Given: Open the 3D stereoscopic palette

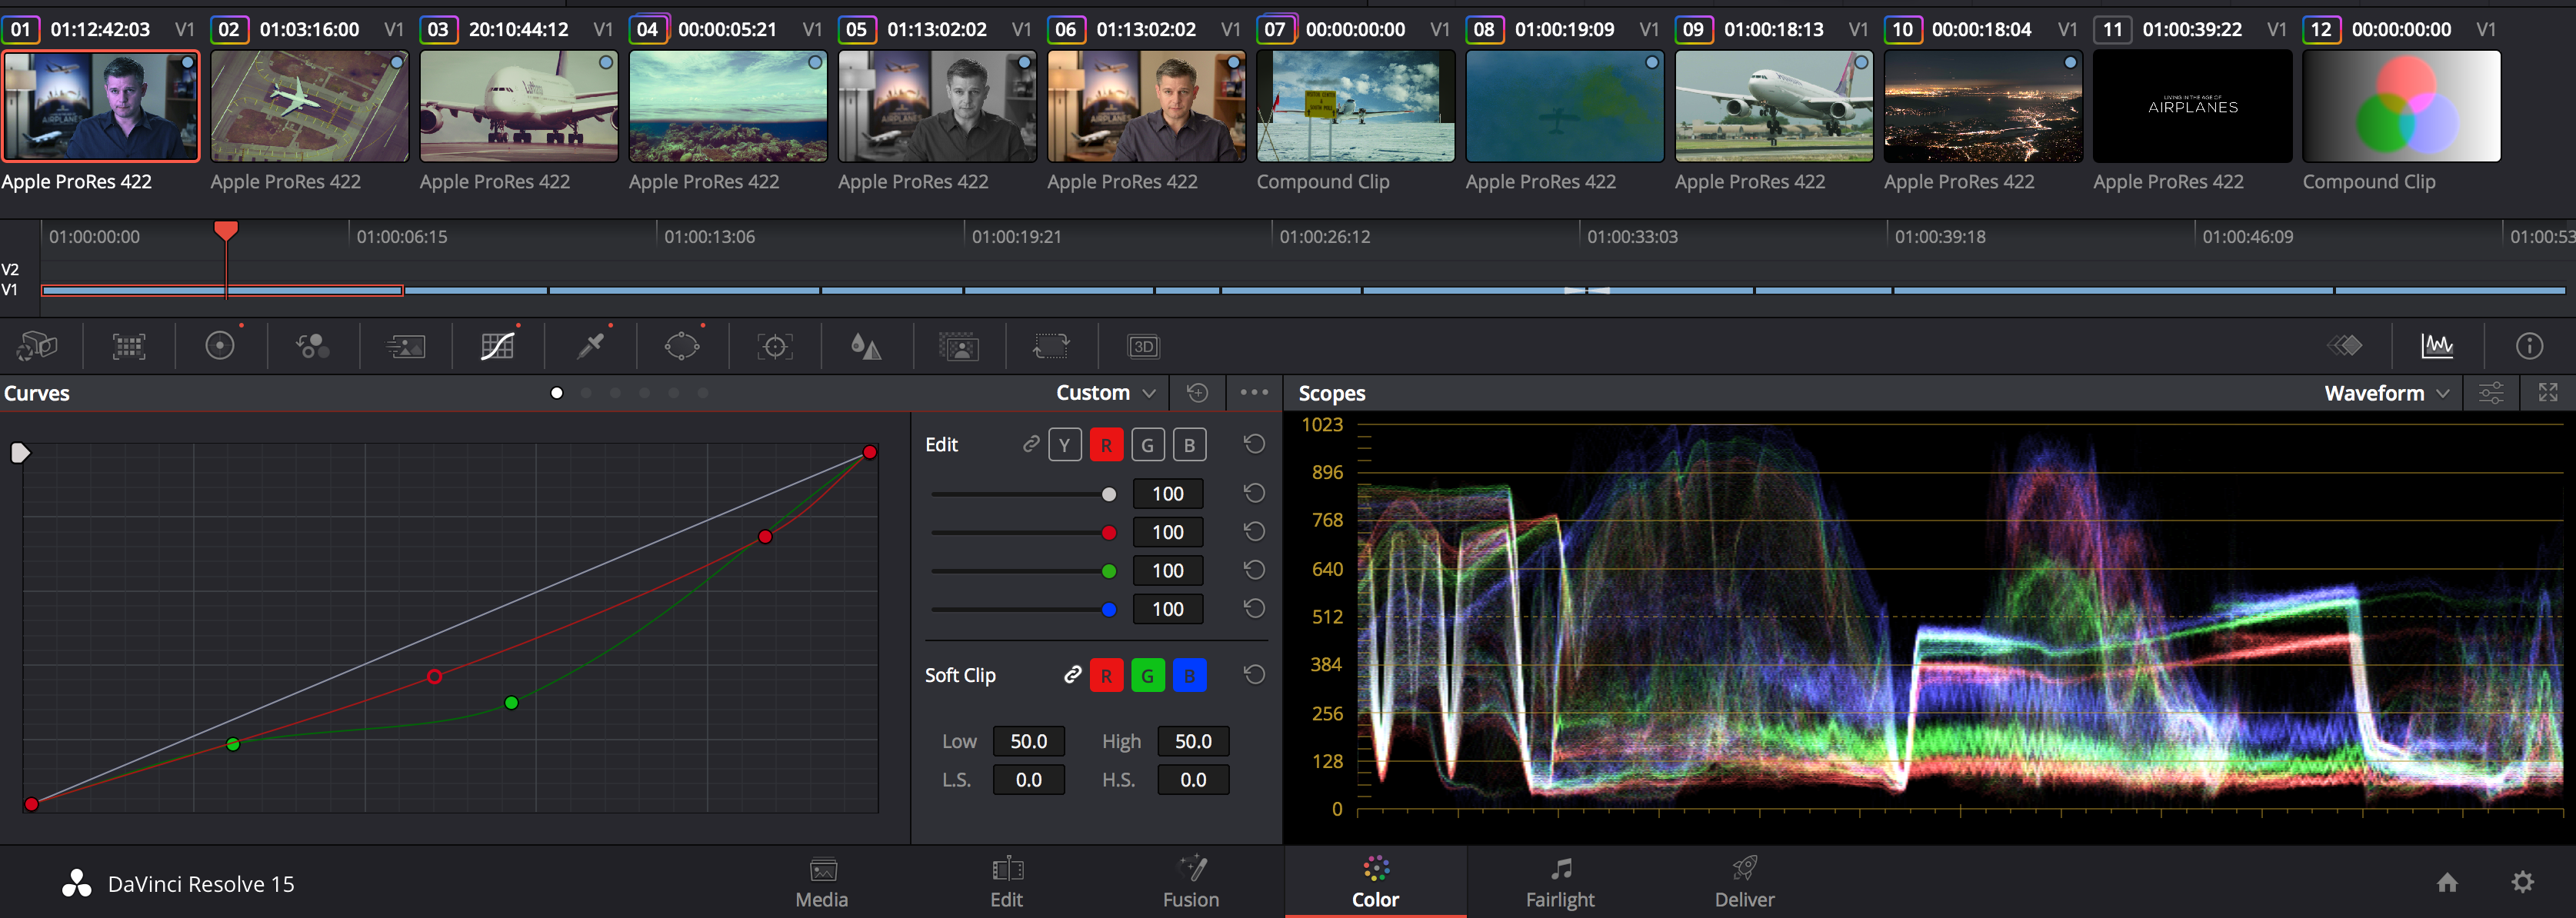Looking at the screenshot, I should [x=1143, y=346].
